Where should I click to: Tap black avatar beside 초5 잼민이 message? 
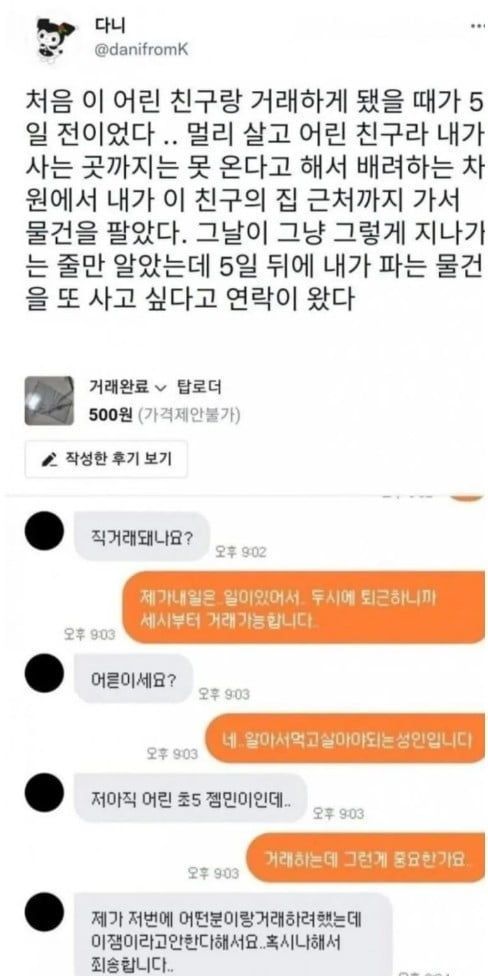pos(44,793)
